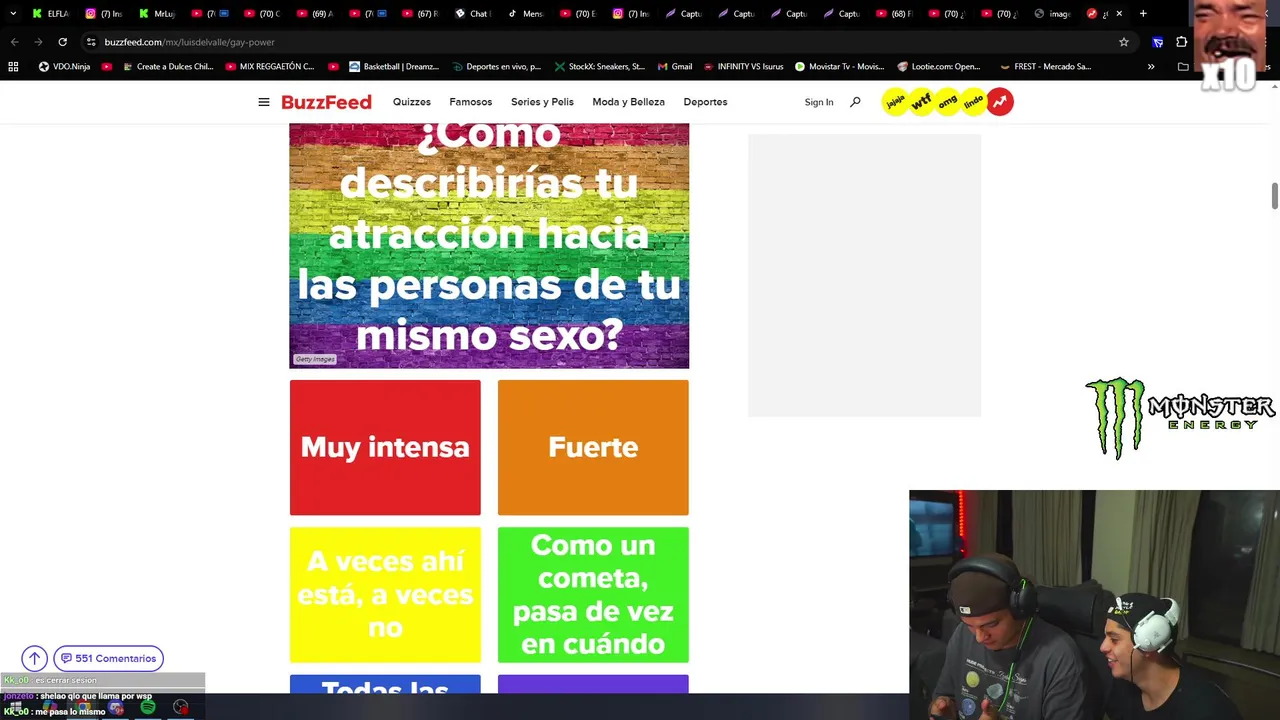Image resolution: width=1280 pixels, height=720 pixels.
Task: Click the page vertical scrollbar thumb
Action: 1274,196
